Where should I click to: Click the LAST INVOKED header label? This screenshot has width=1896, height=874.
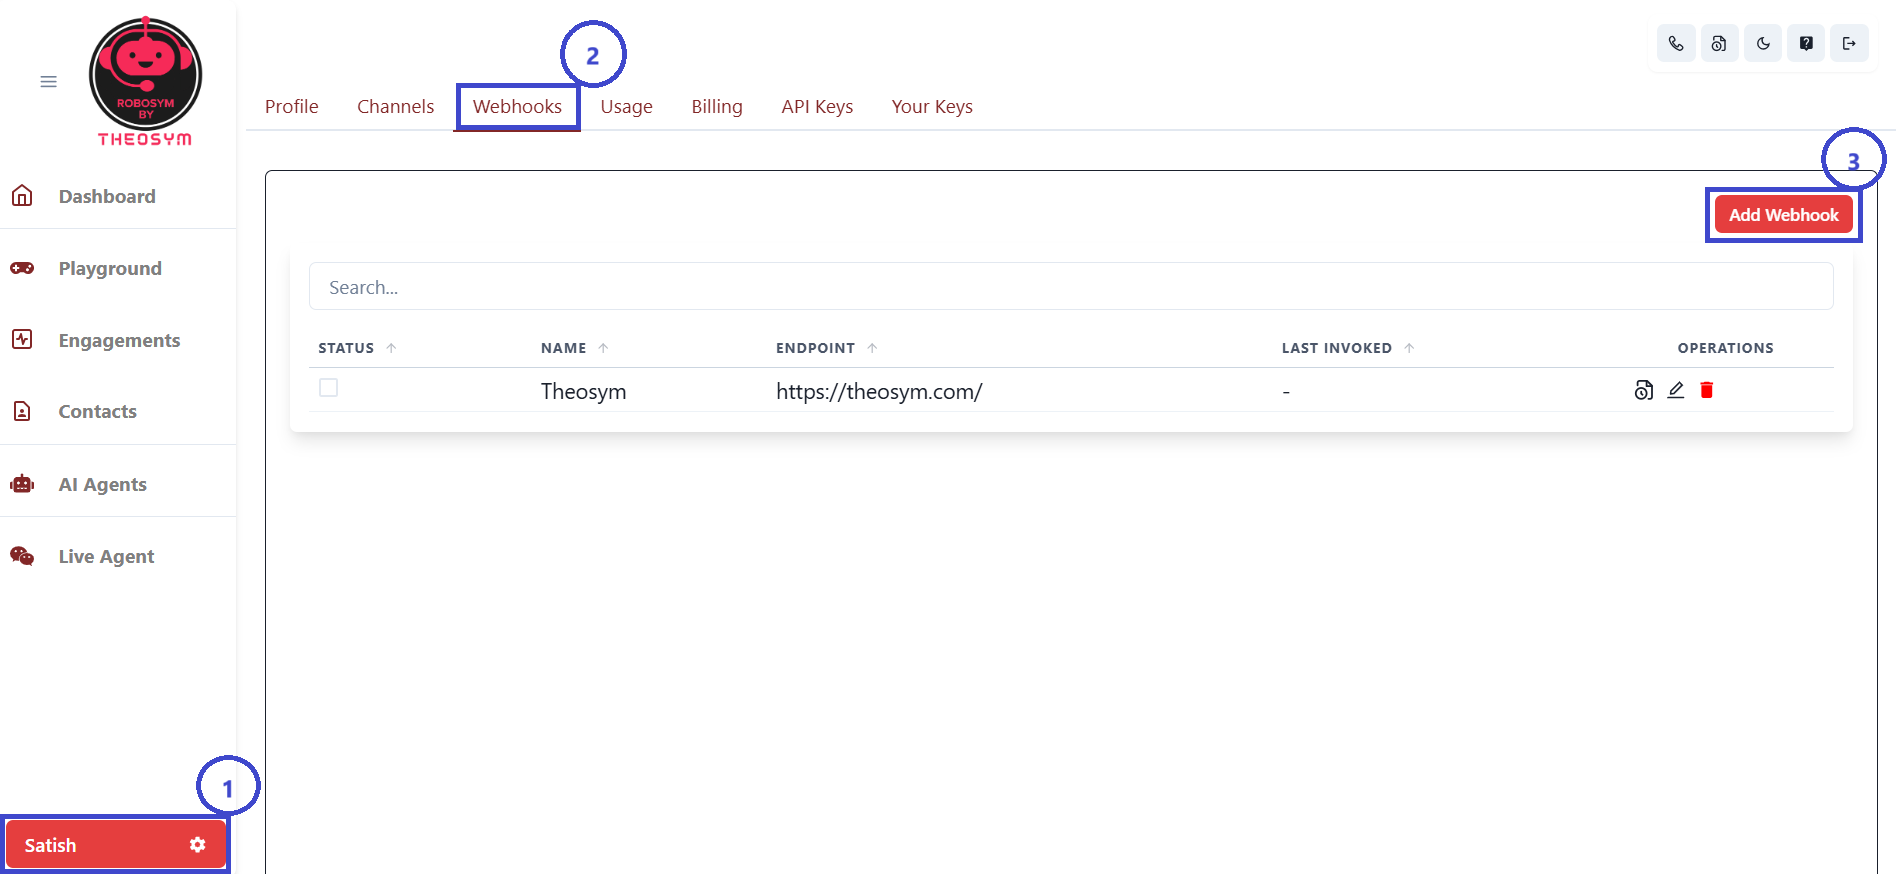[1336, 348]
